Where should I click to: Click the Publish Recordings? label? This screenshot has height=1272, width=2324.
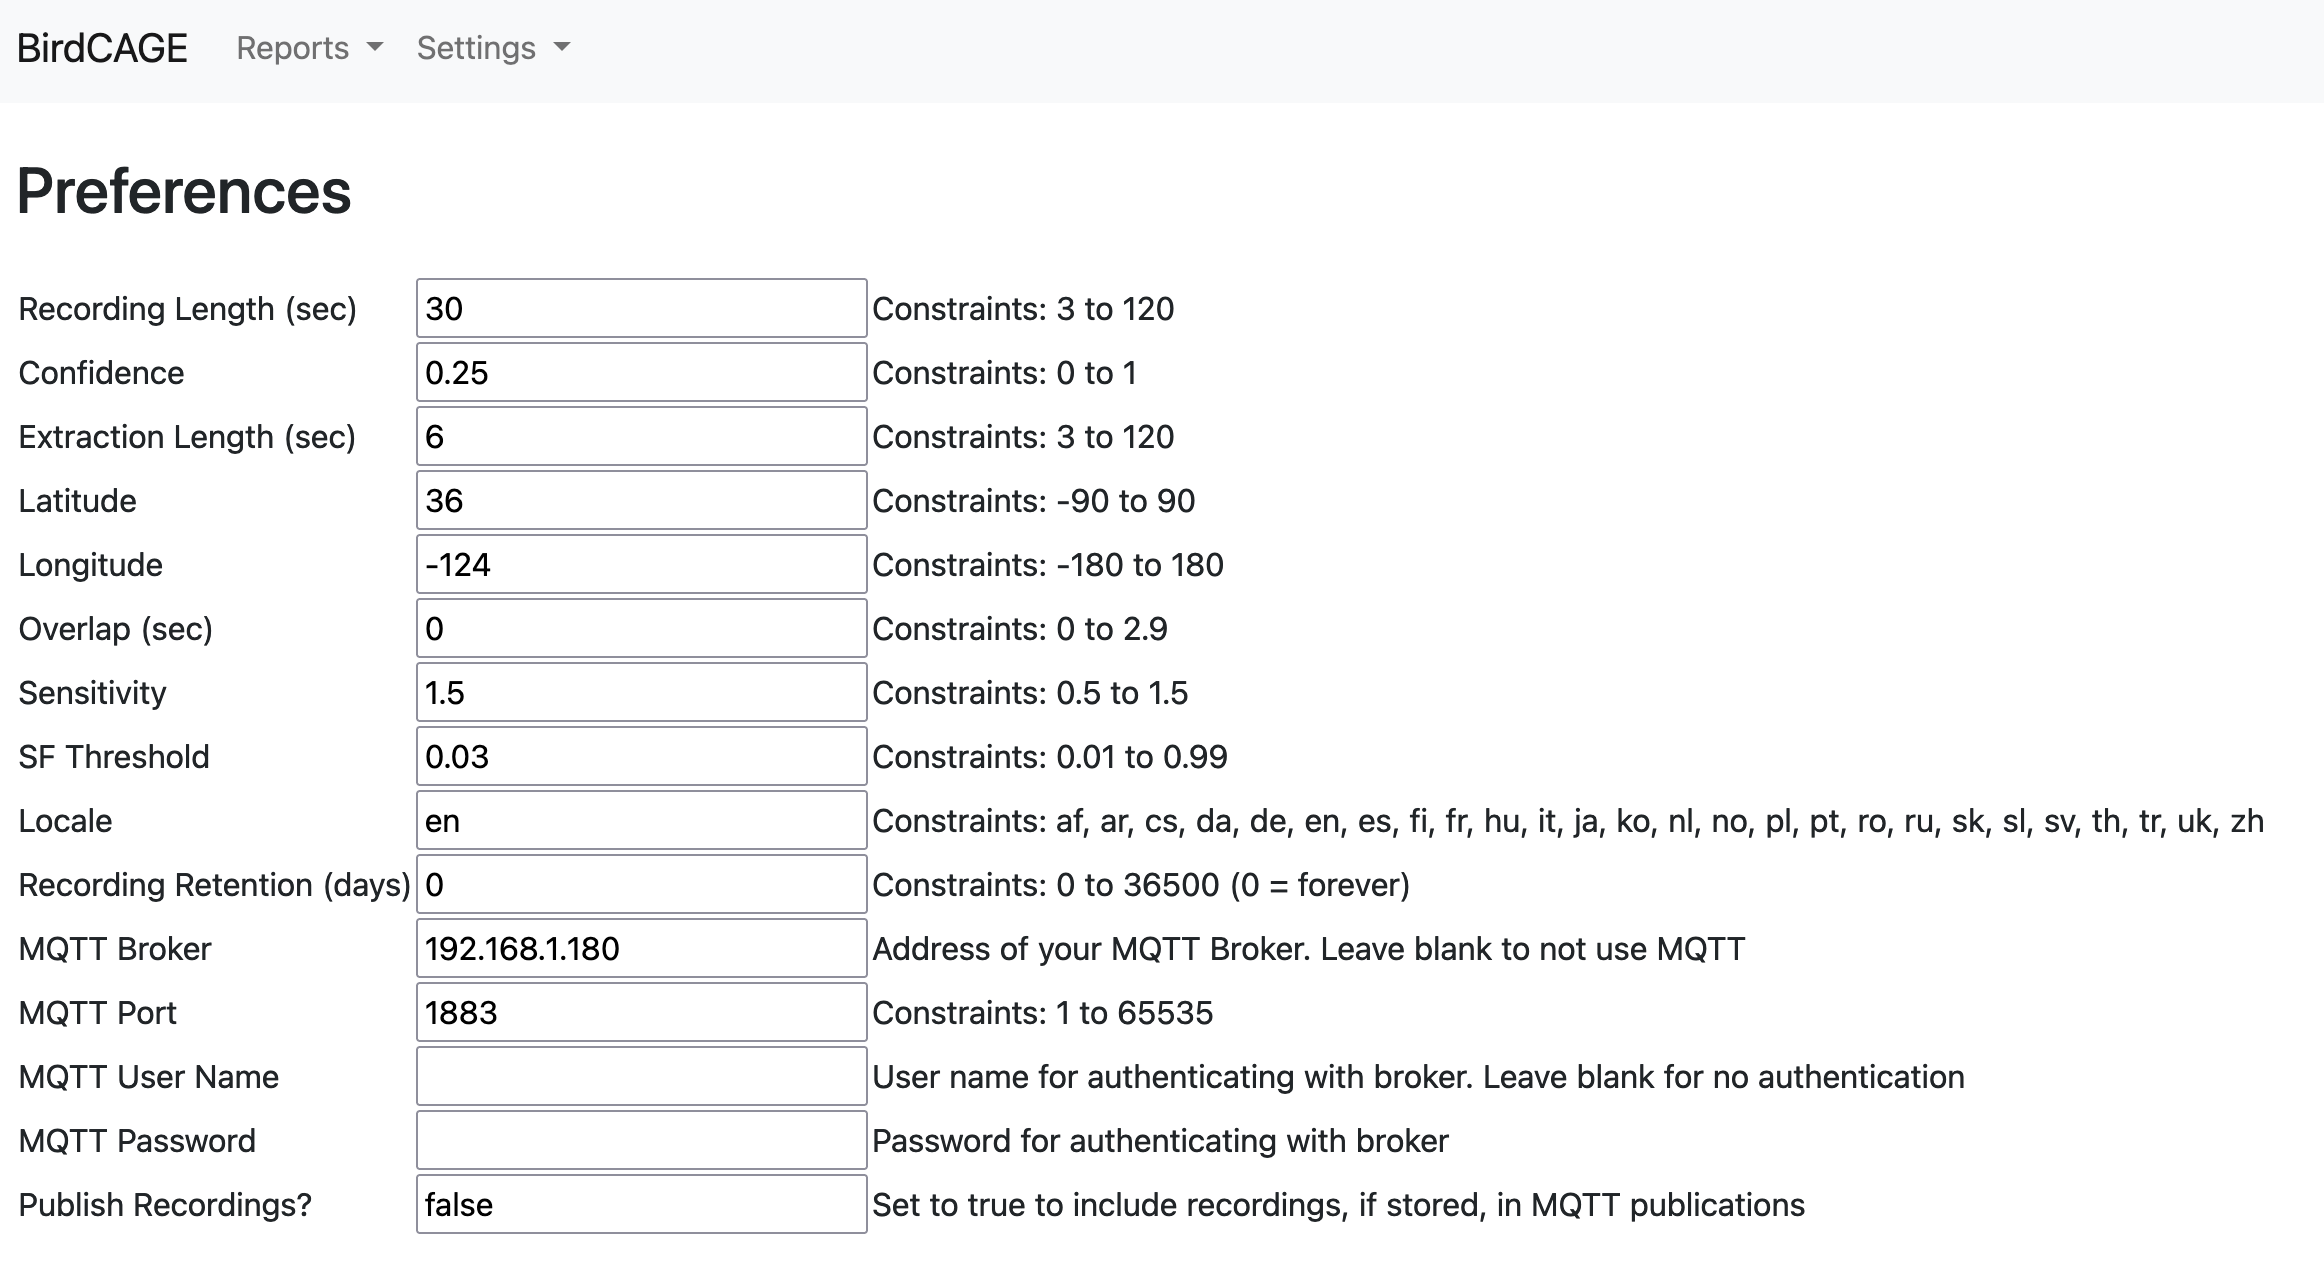click(165, 1205)
